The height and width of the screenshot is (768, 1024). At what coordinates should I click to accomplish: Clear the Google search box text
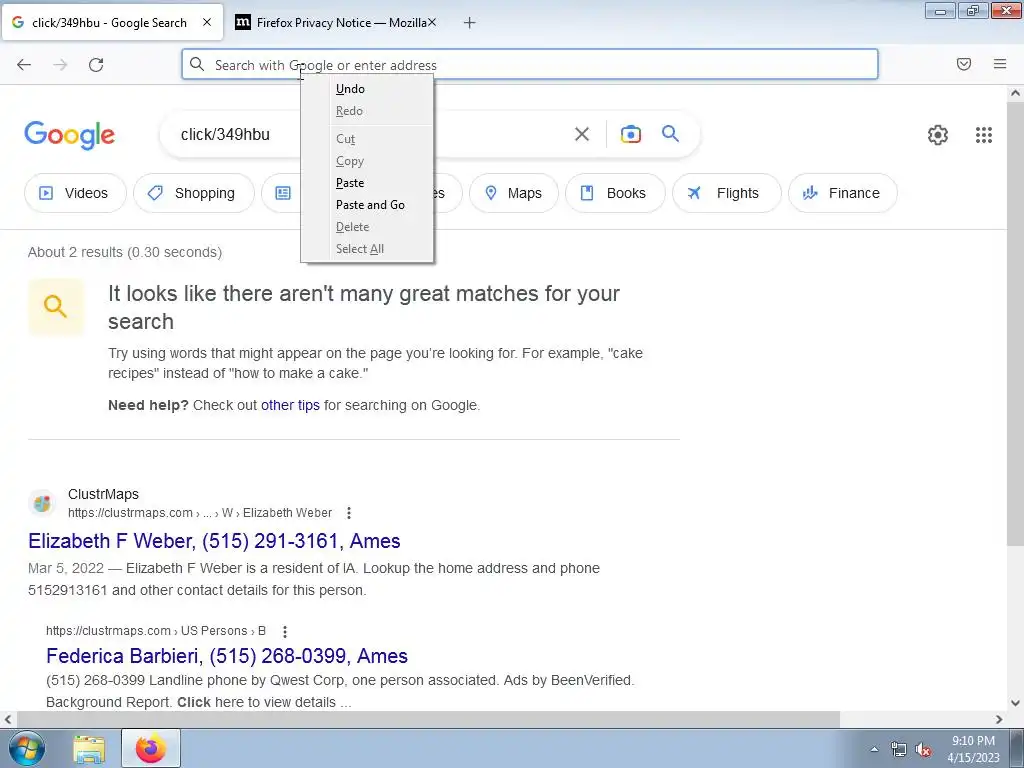(582, 135)
